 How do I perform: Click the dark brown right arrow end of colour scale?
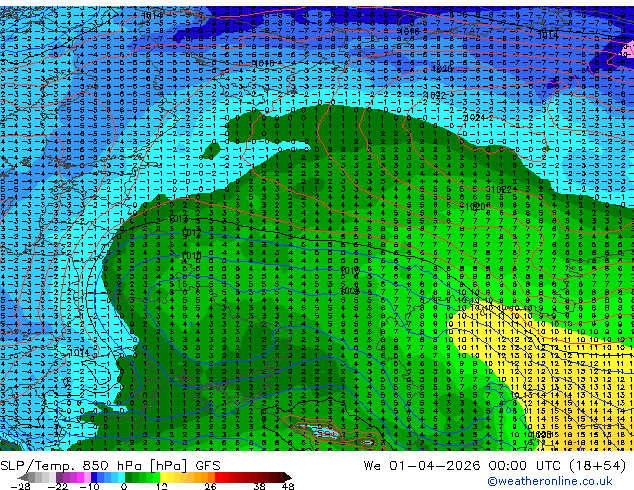tap(287, 477)
